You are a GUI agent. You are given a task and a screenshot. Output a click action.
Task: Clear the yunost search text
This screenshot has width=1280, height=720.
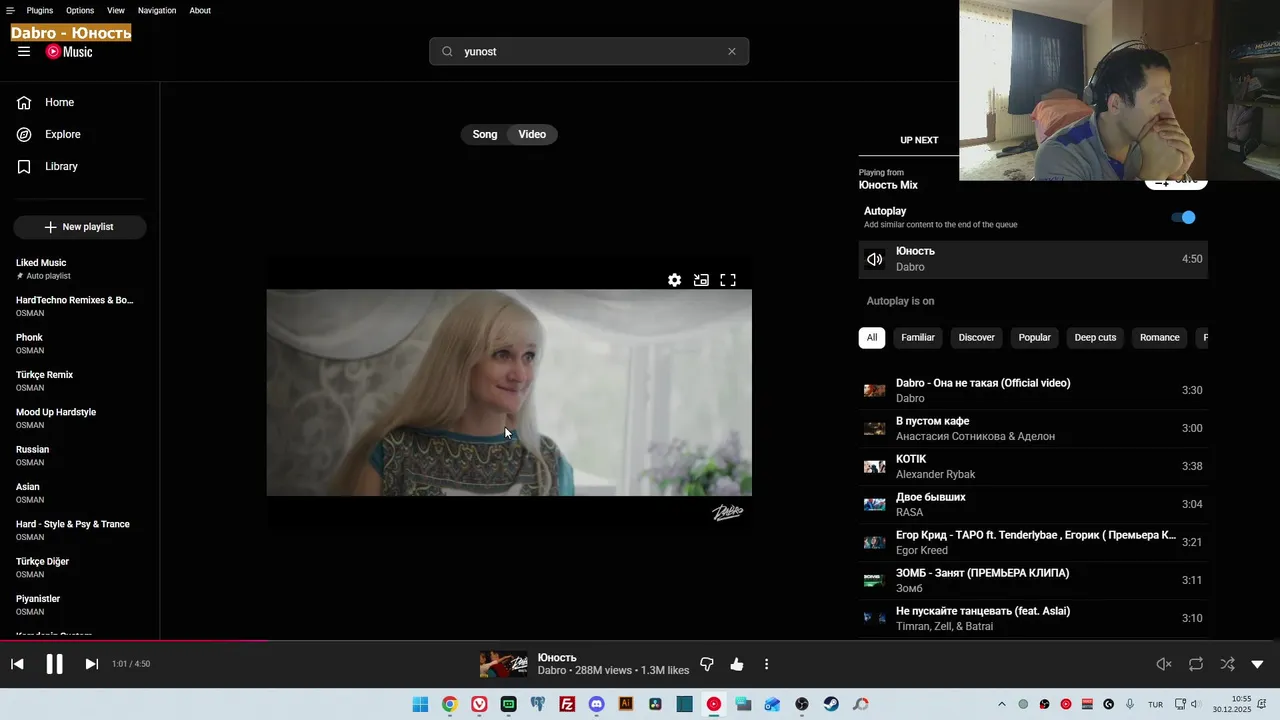(732, 52)
